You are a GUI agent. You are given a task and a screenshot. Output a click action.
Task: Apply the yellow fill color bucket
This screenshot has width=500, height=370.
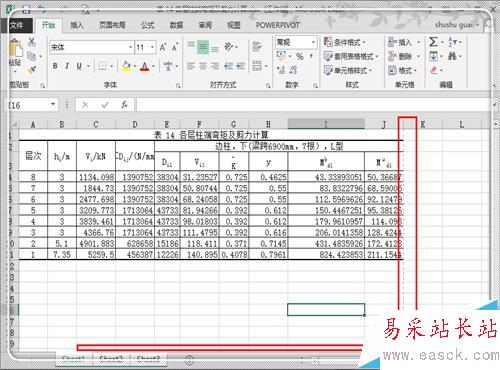pyautogui.click(x=126, y=66)
